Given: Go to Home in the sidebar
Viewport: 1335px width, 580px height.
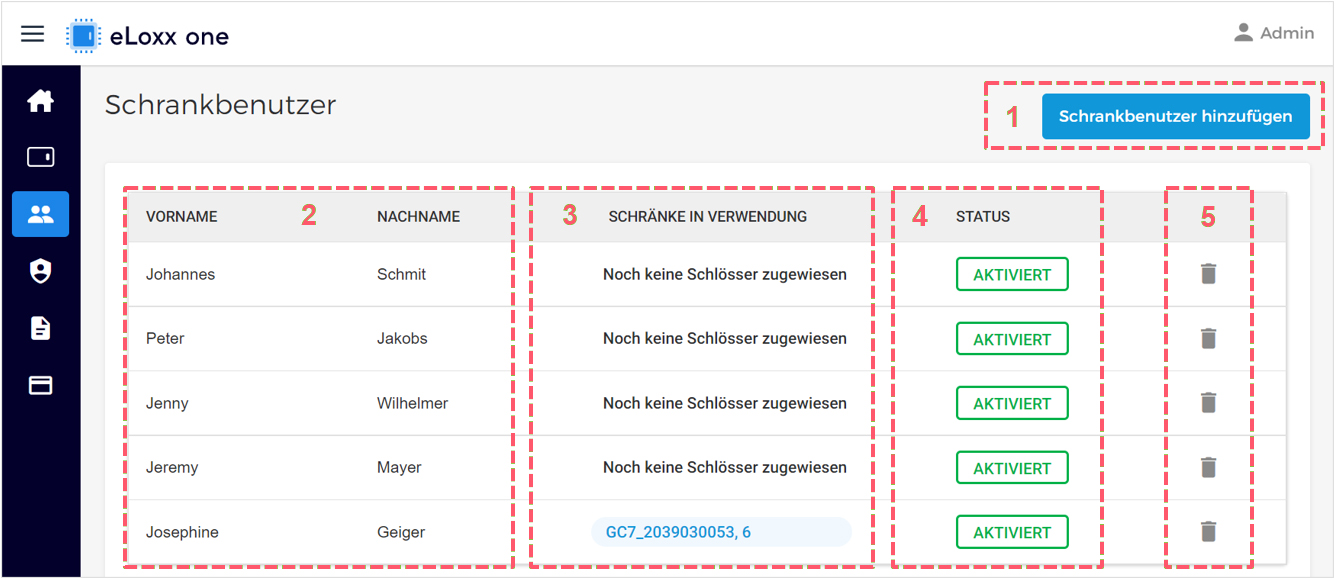Looking at the screenshot, I should coord(40,101).
